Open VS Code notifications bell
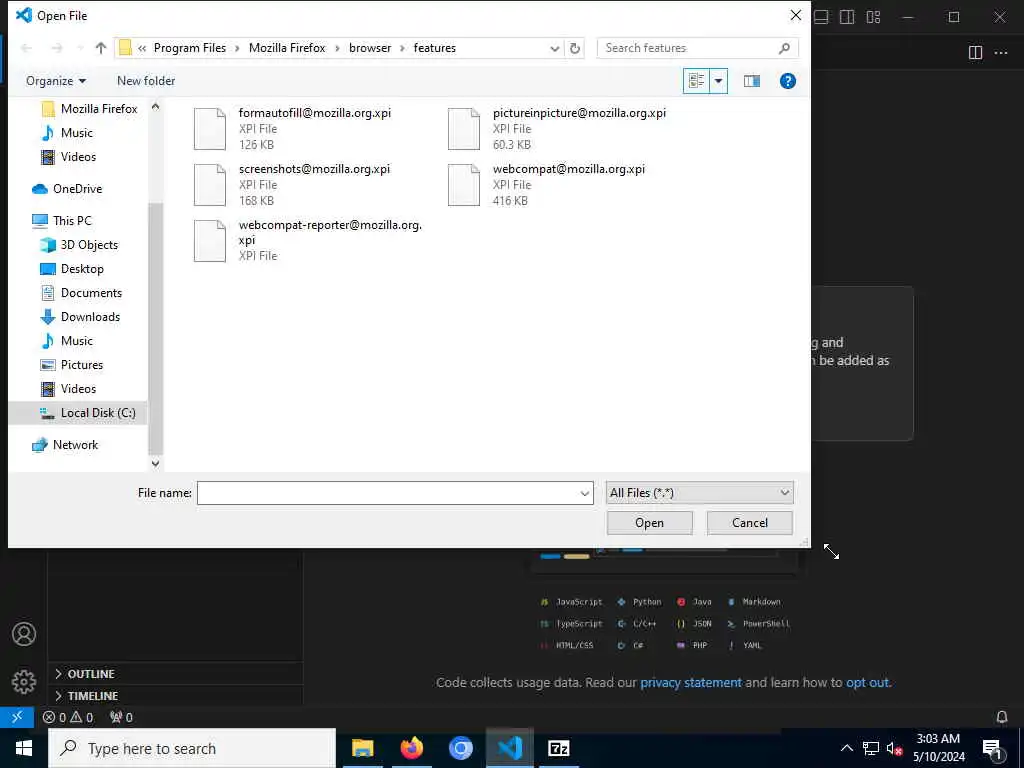Viewport: 1024px width, 768px height. [1002, 717]
